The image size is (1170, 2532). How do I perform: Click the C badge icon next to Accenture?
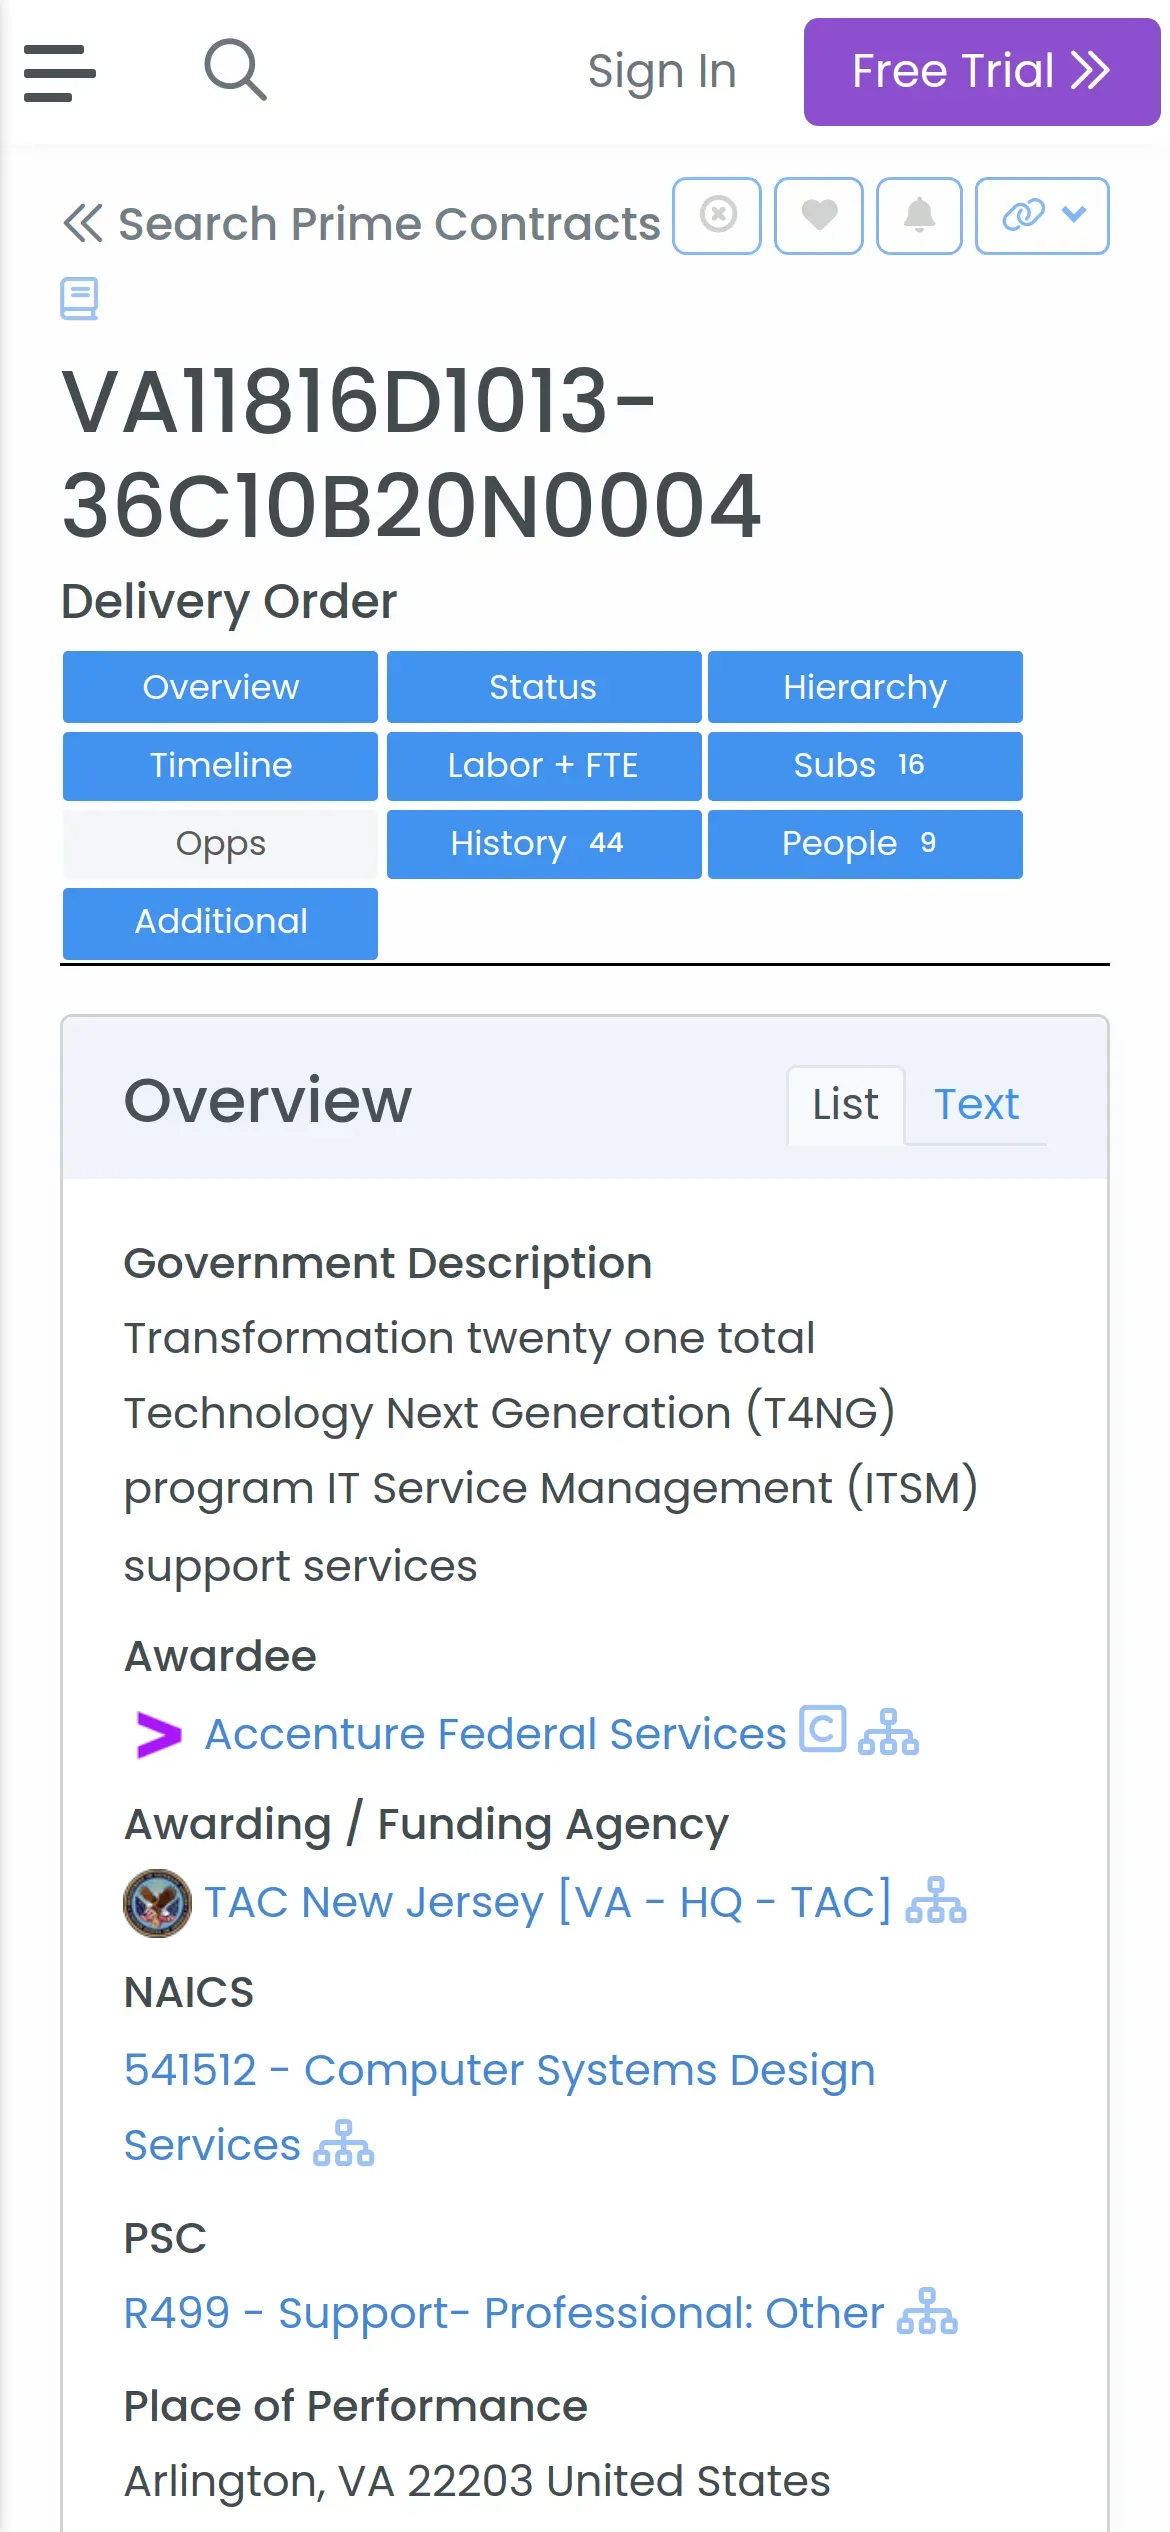pos(822,1729)
